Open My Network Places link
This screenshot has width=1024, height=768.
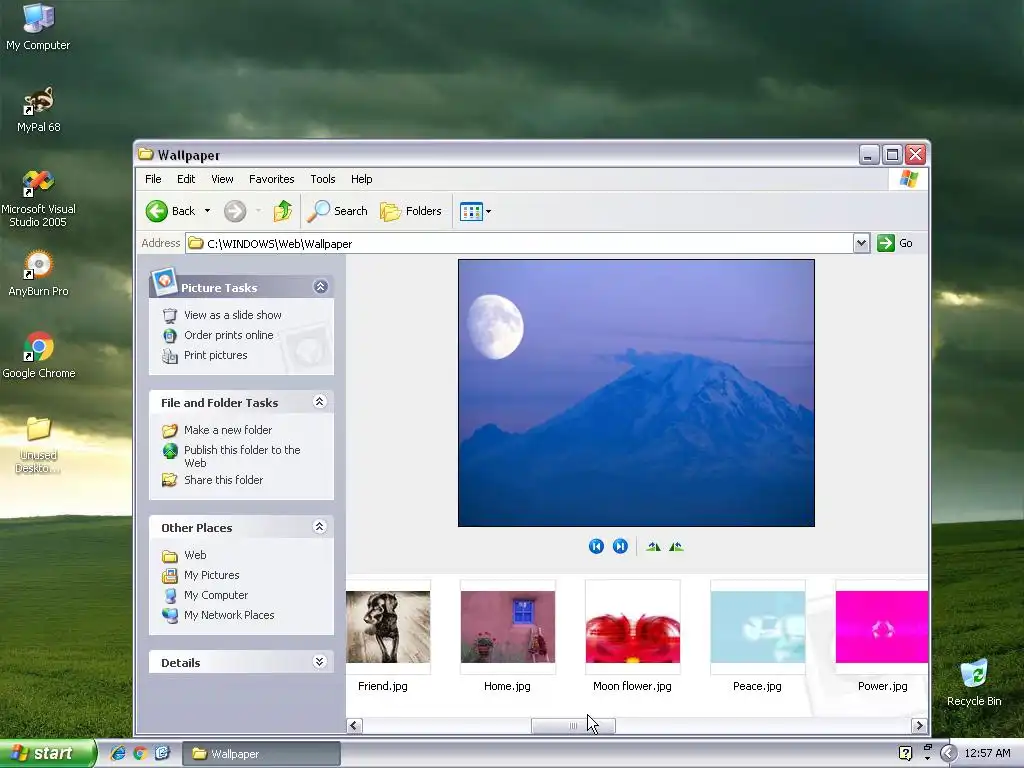pos(229,615)
